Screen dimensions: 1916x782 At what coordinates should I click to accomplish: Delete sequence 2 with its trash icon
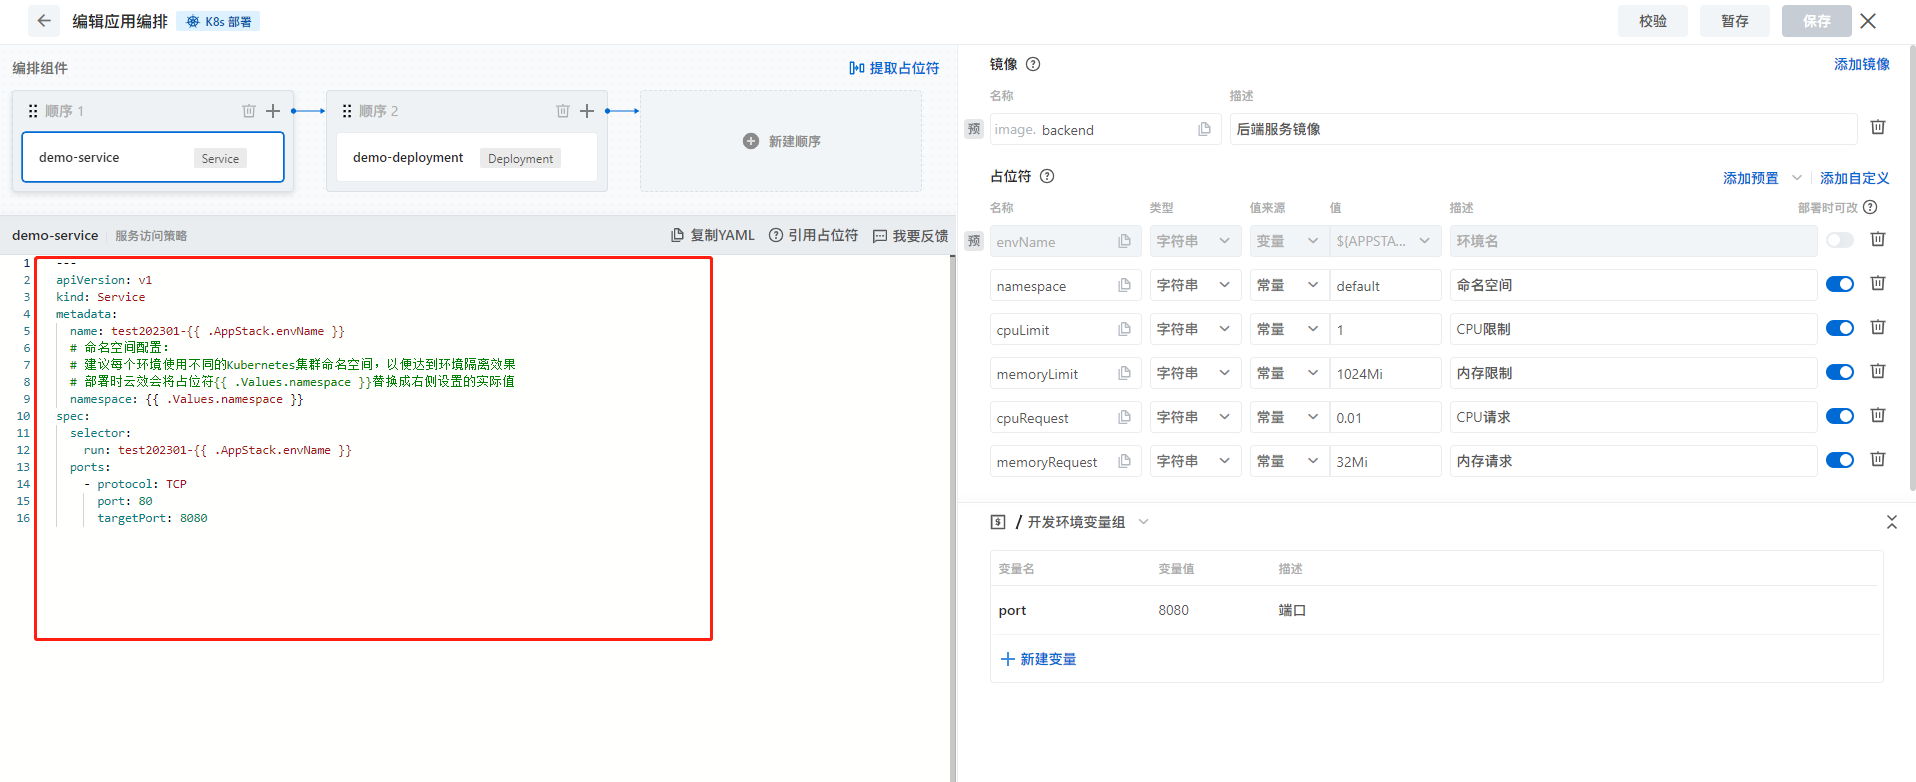pyautogui.click(x=563, y=111)
